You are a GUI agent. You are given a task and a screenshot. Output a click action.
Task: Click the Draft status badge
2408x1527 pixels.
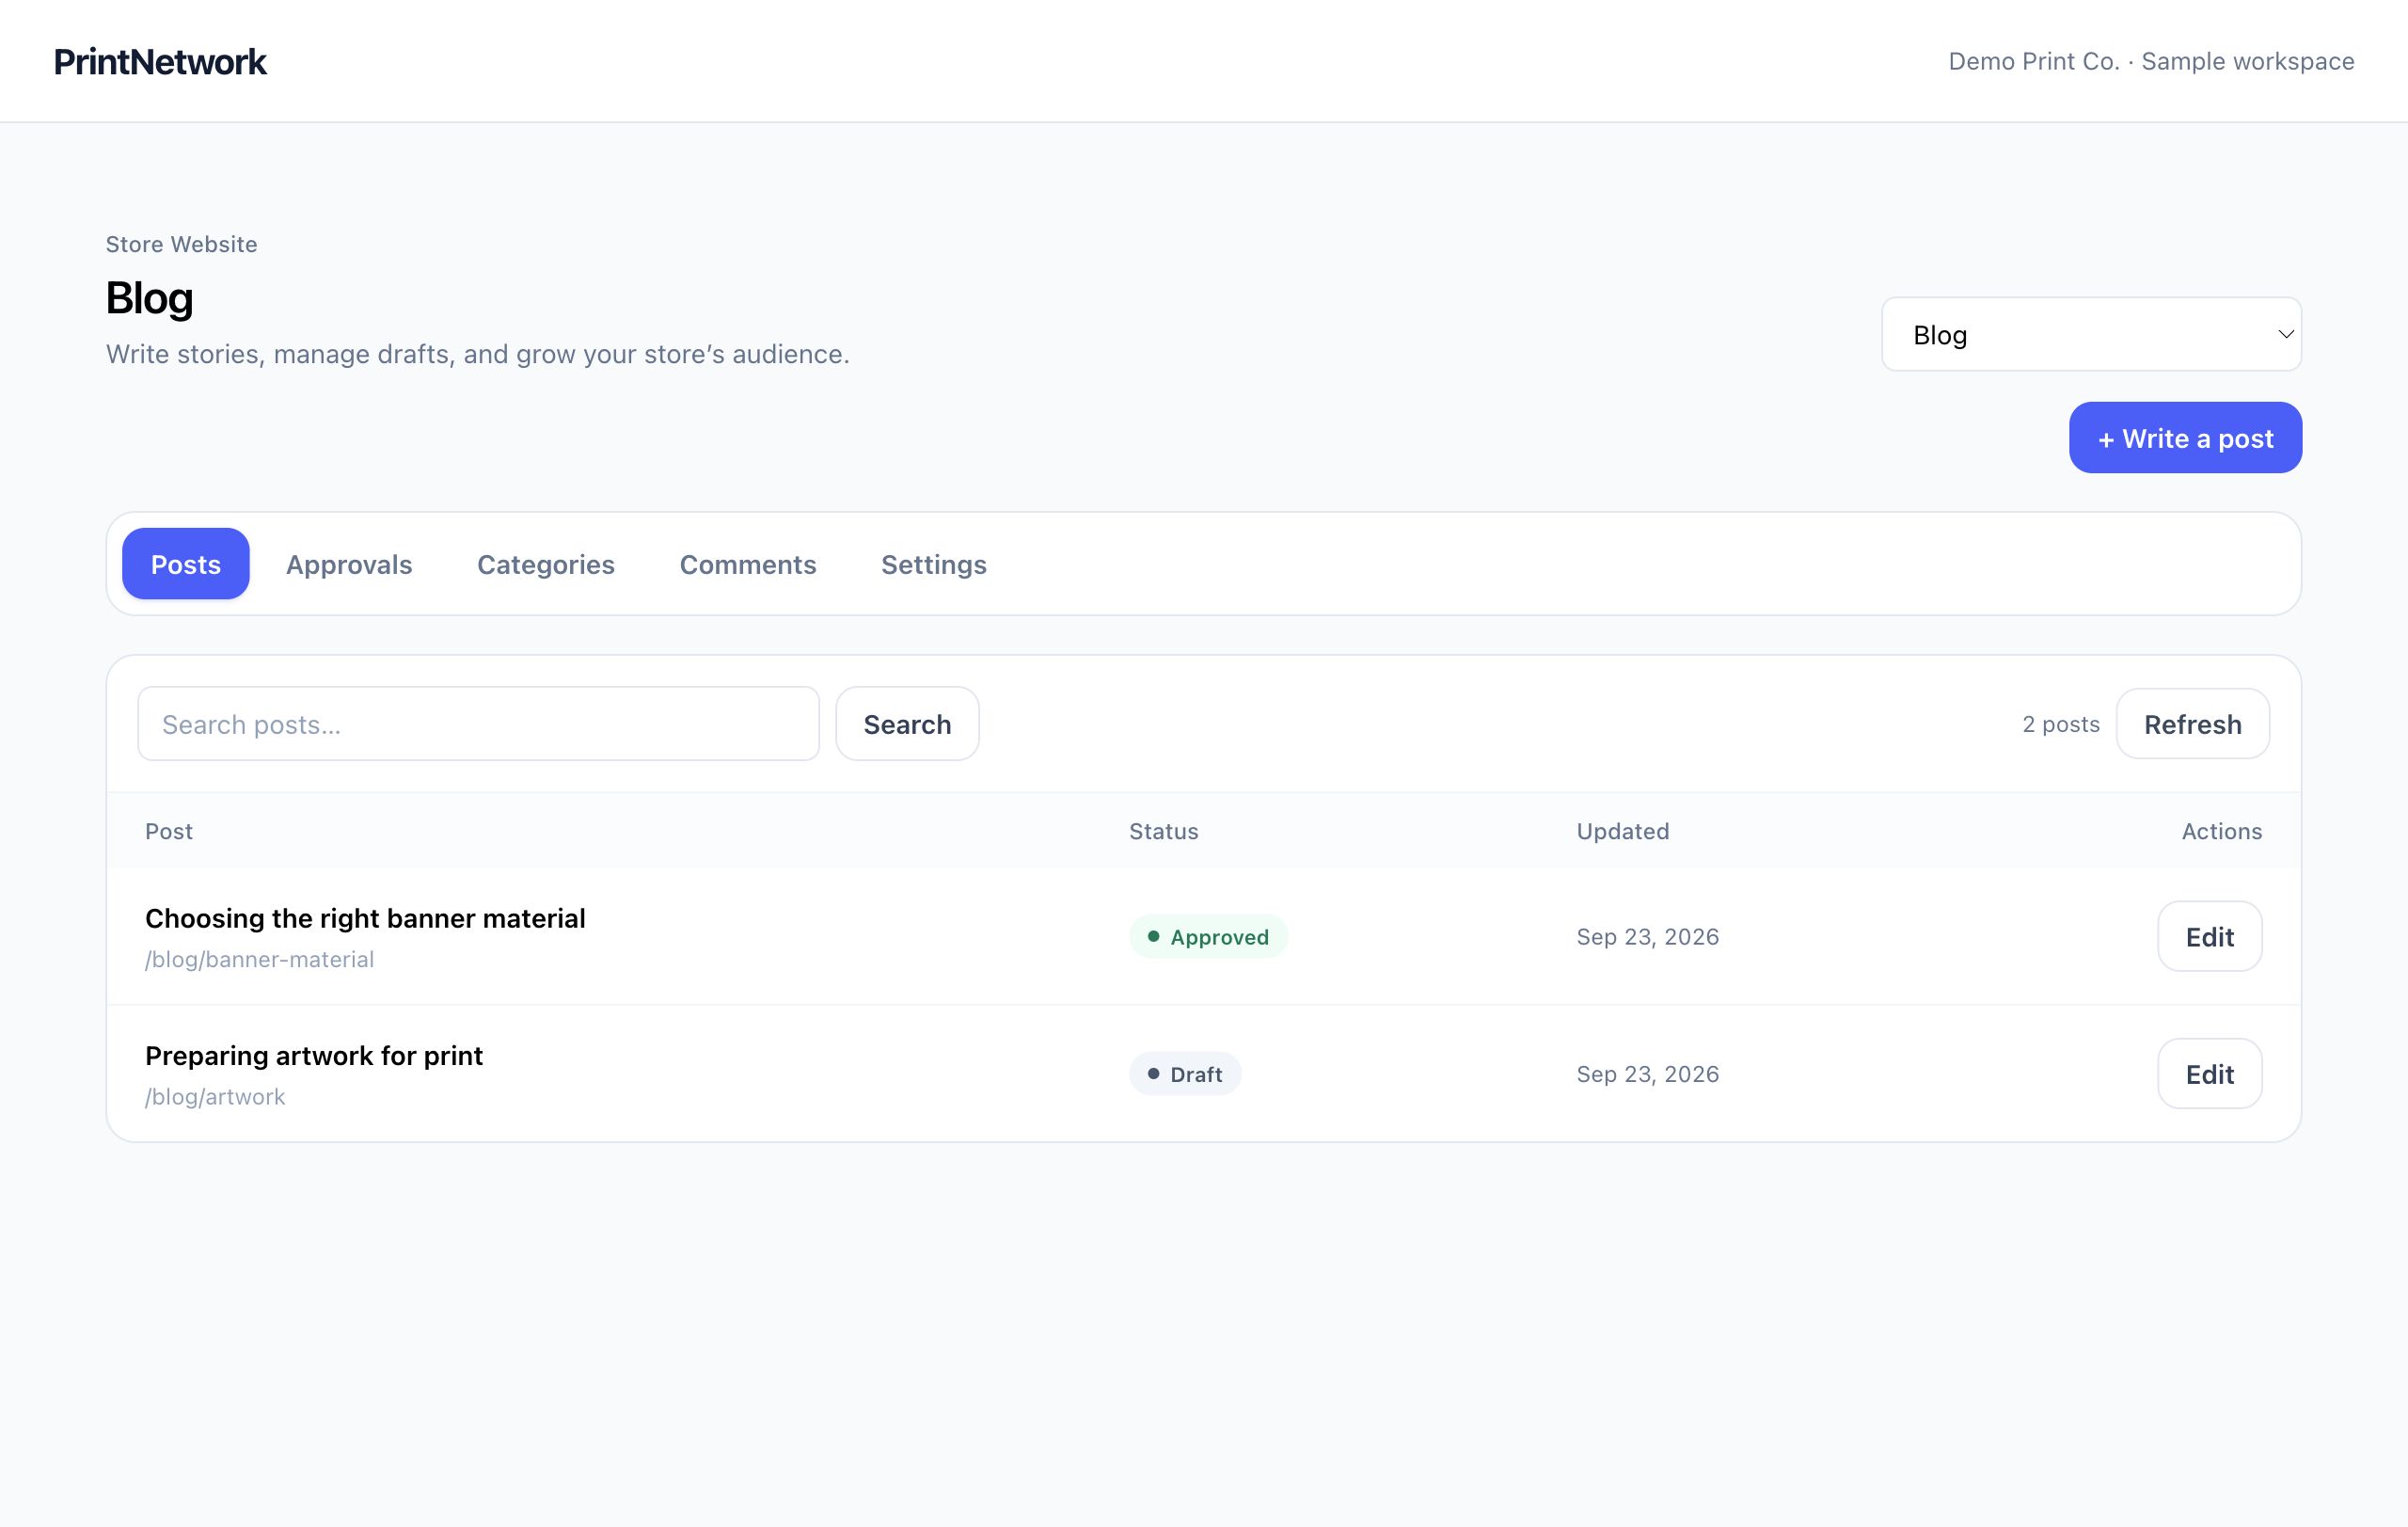[1185, 1074]
